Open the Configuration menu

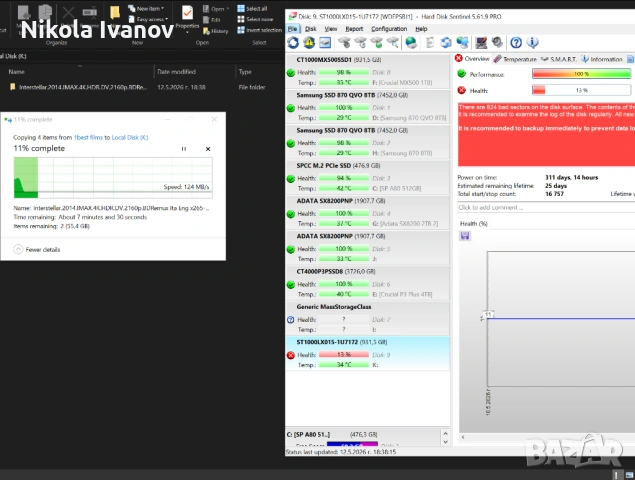[389, 29]
